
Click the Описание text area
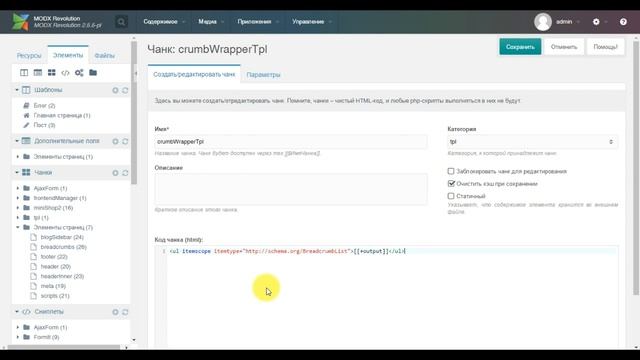click(x=291, y=189)
